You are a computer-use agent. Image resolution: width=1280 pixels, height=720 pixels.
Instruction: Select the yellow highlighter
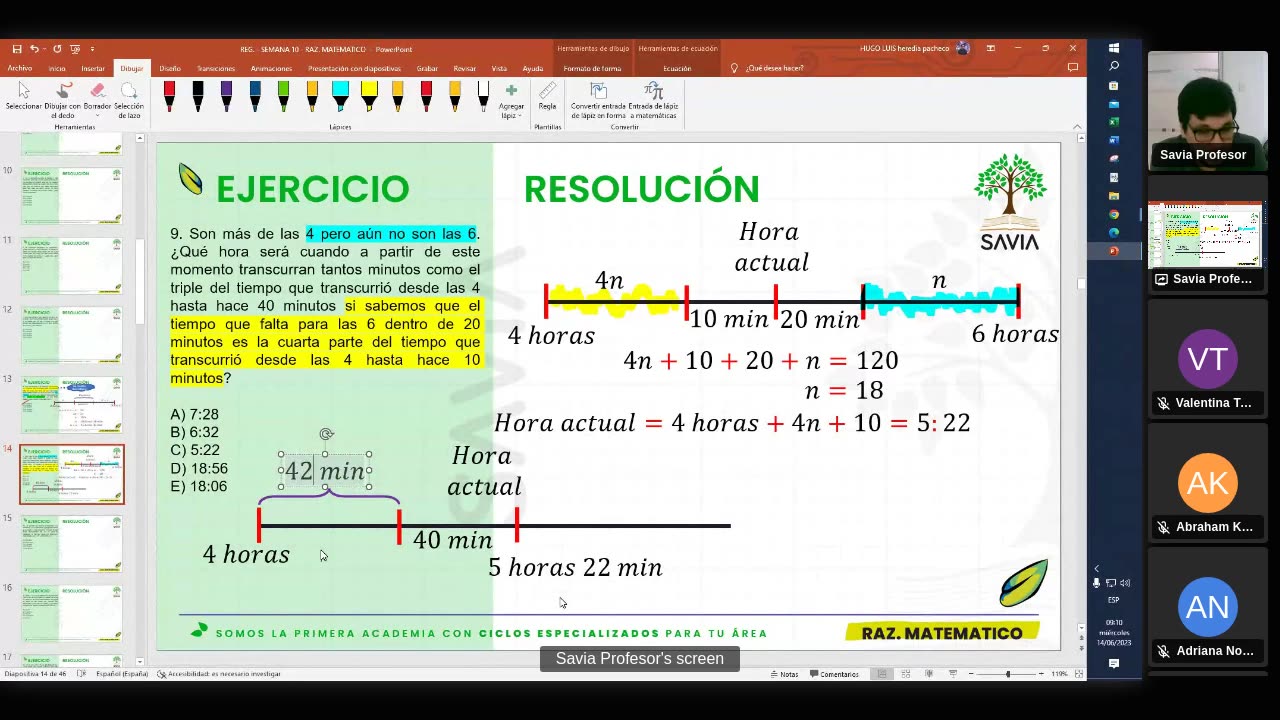369,96
